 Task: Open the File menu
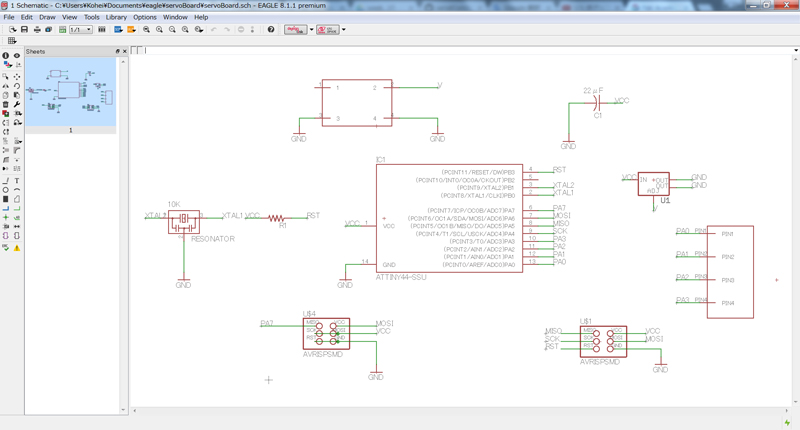(9, 17)
